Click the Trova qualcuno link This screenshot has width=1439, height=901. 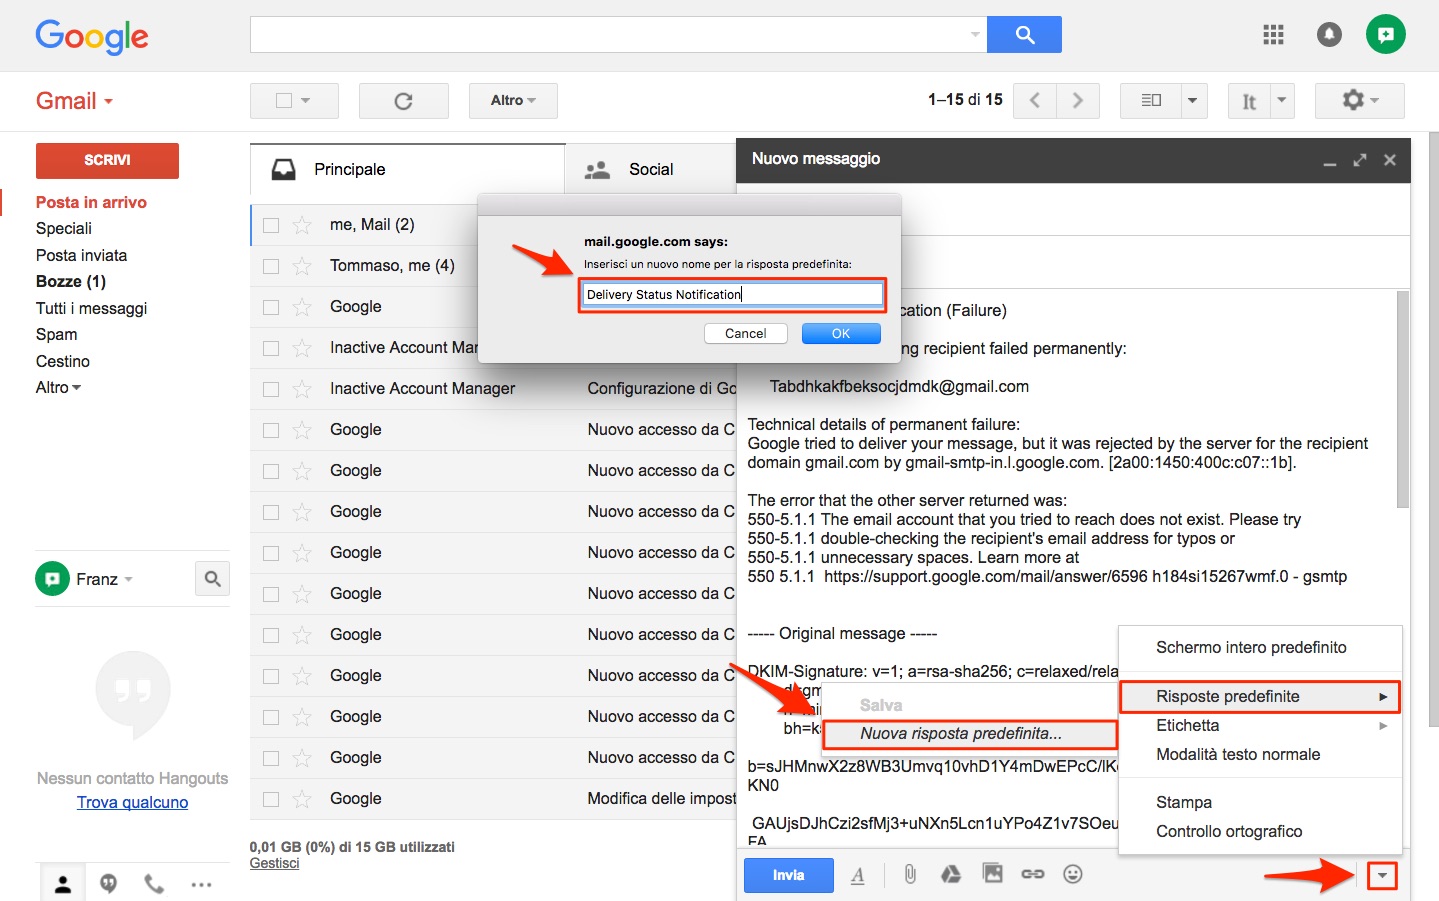[132, 803]
